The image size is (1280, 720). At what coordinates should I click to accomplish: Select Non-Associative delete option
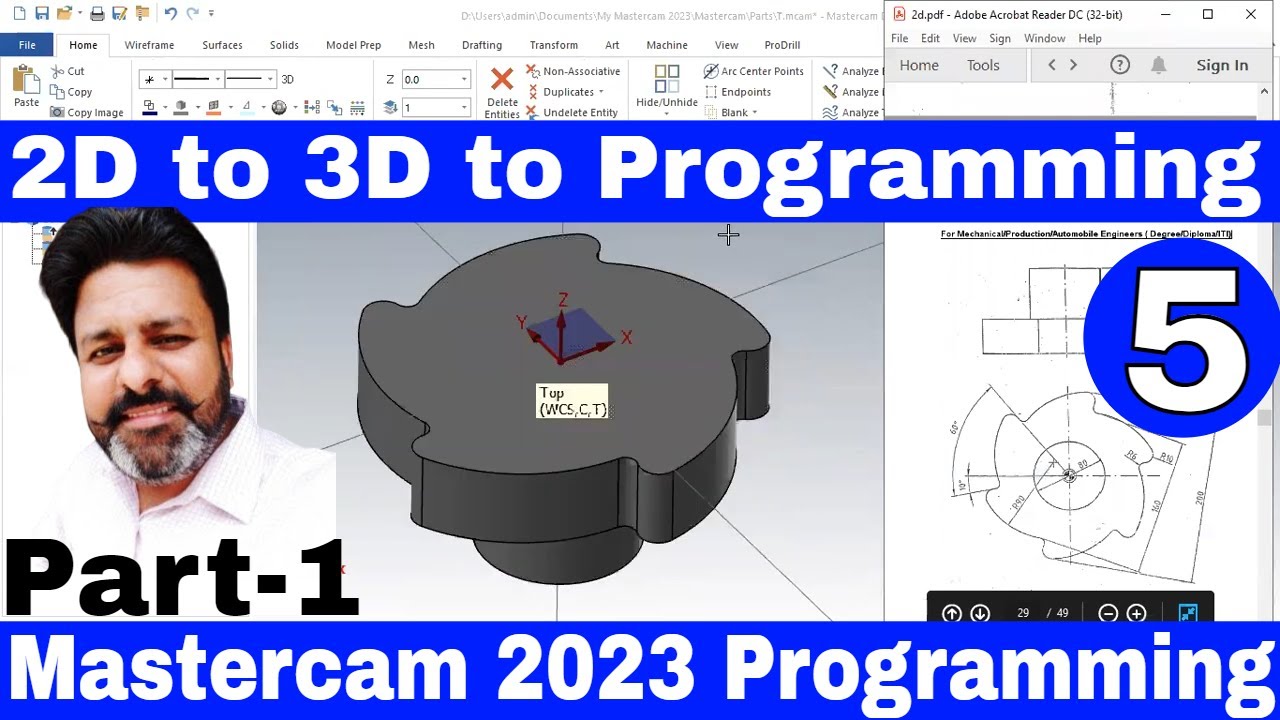[573, 71]
